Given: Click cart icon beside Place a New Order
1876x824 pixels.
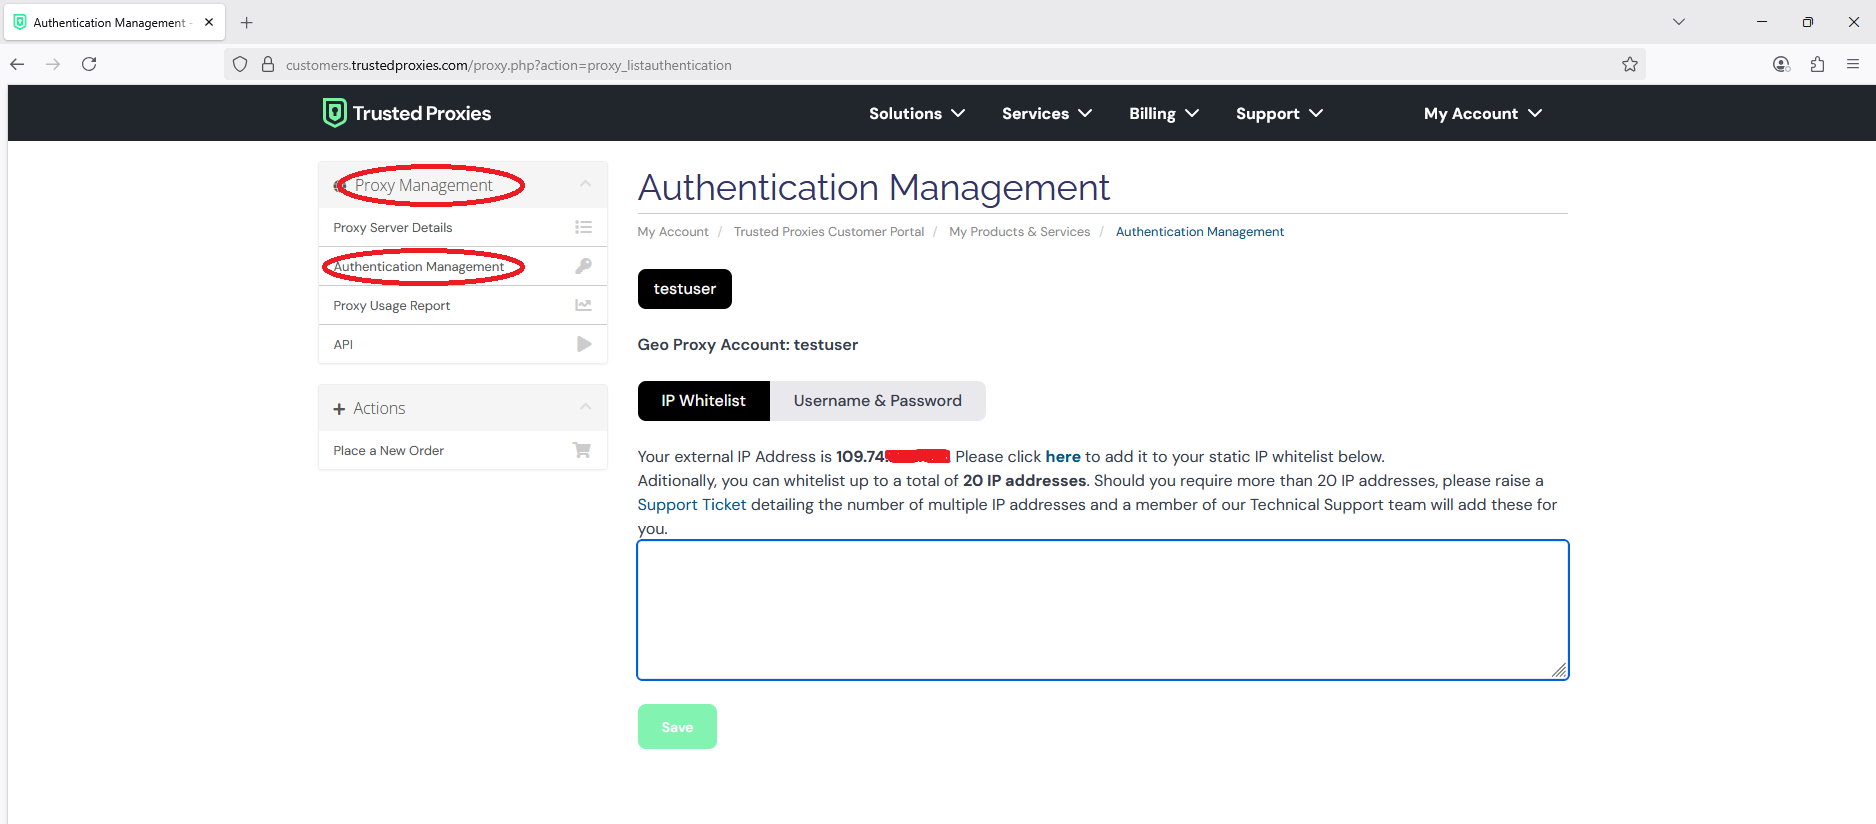Looking at the screenshot, I should pos(582,450).
